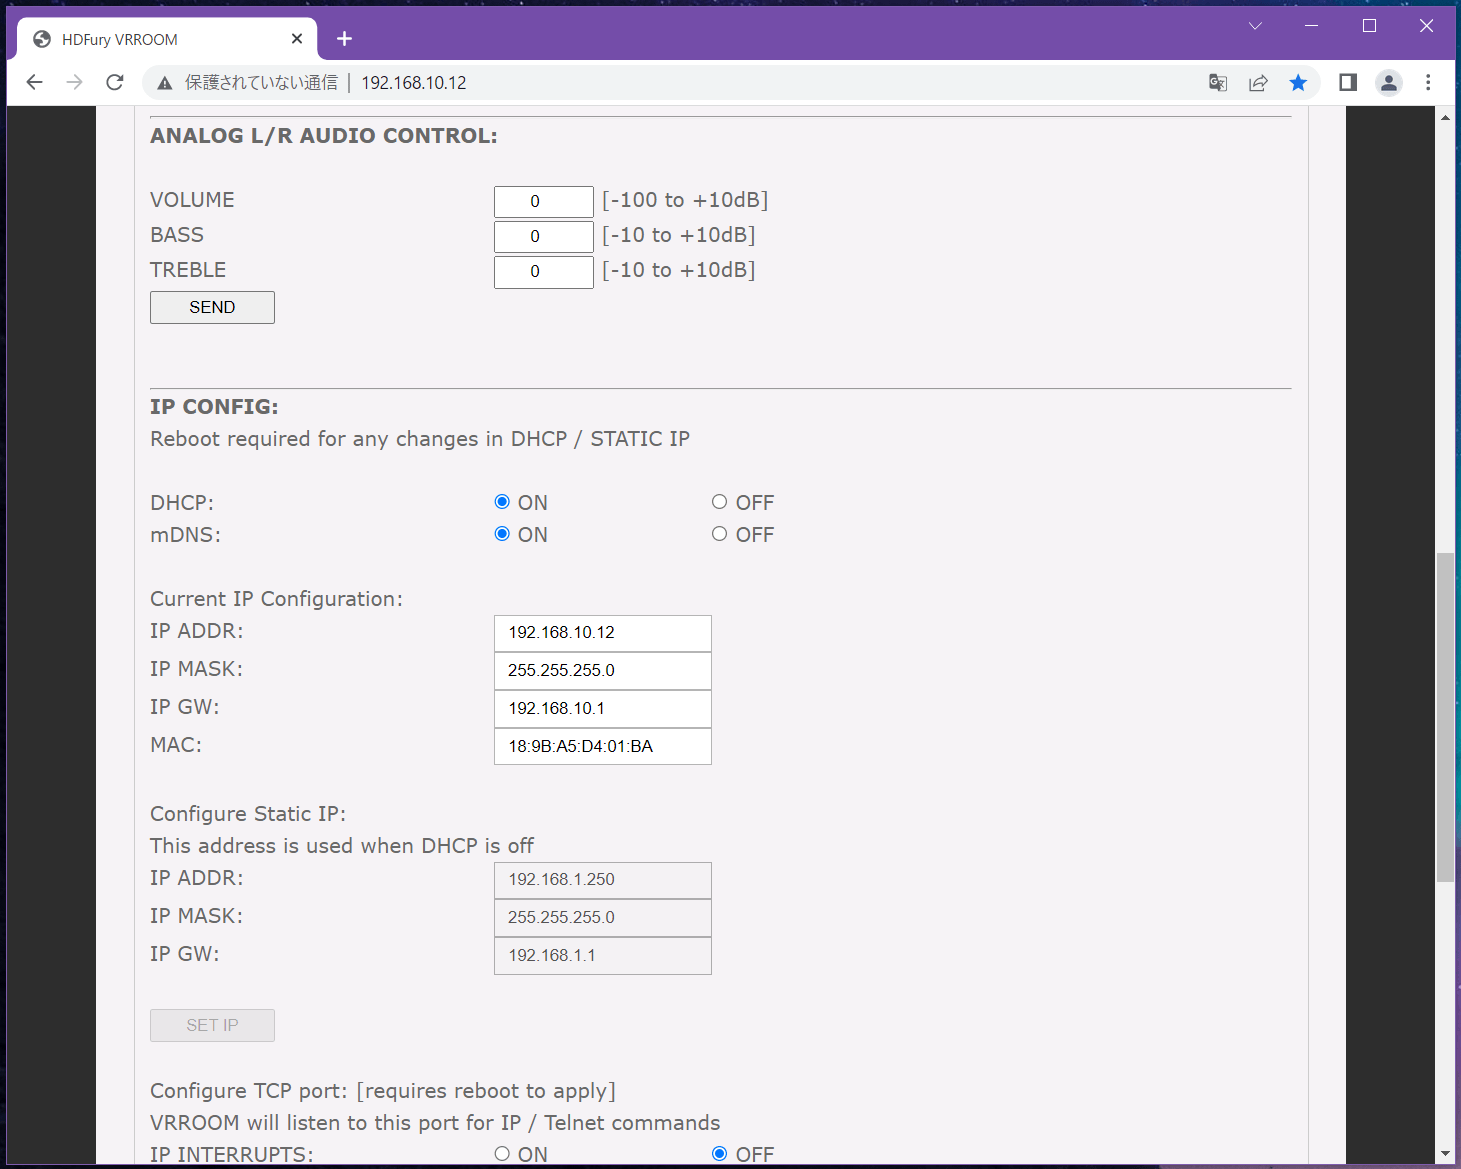Viewport: 1461px width, 1169px height.
Task: Open the tab search chevron
Action: coord(1255,26)
